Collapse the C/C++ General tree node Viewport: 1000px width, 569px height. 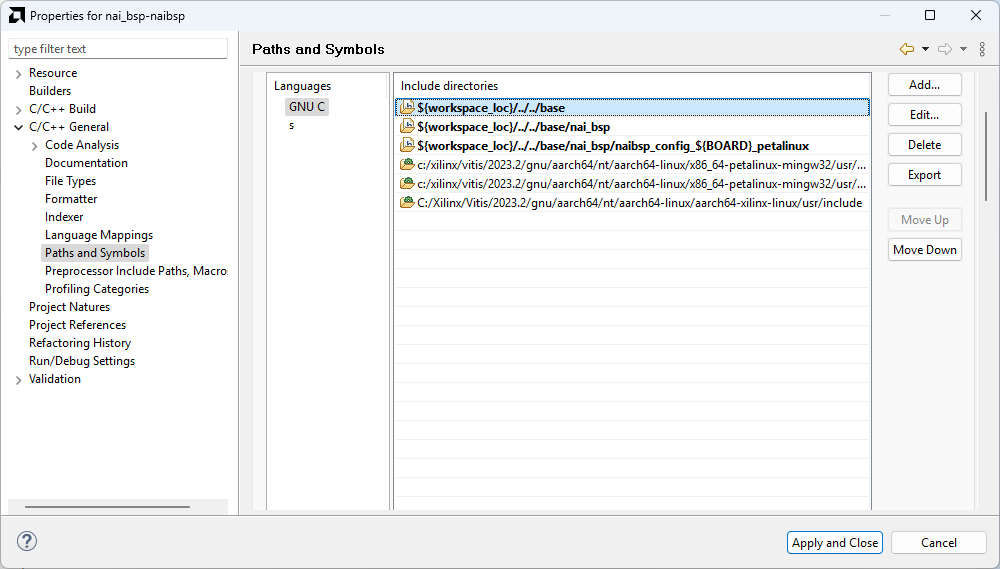[19, 128]
